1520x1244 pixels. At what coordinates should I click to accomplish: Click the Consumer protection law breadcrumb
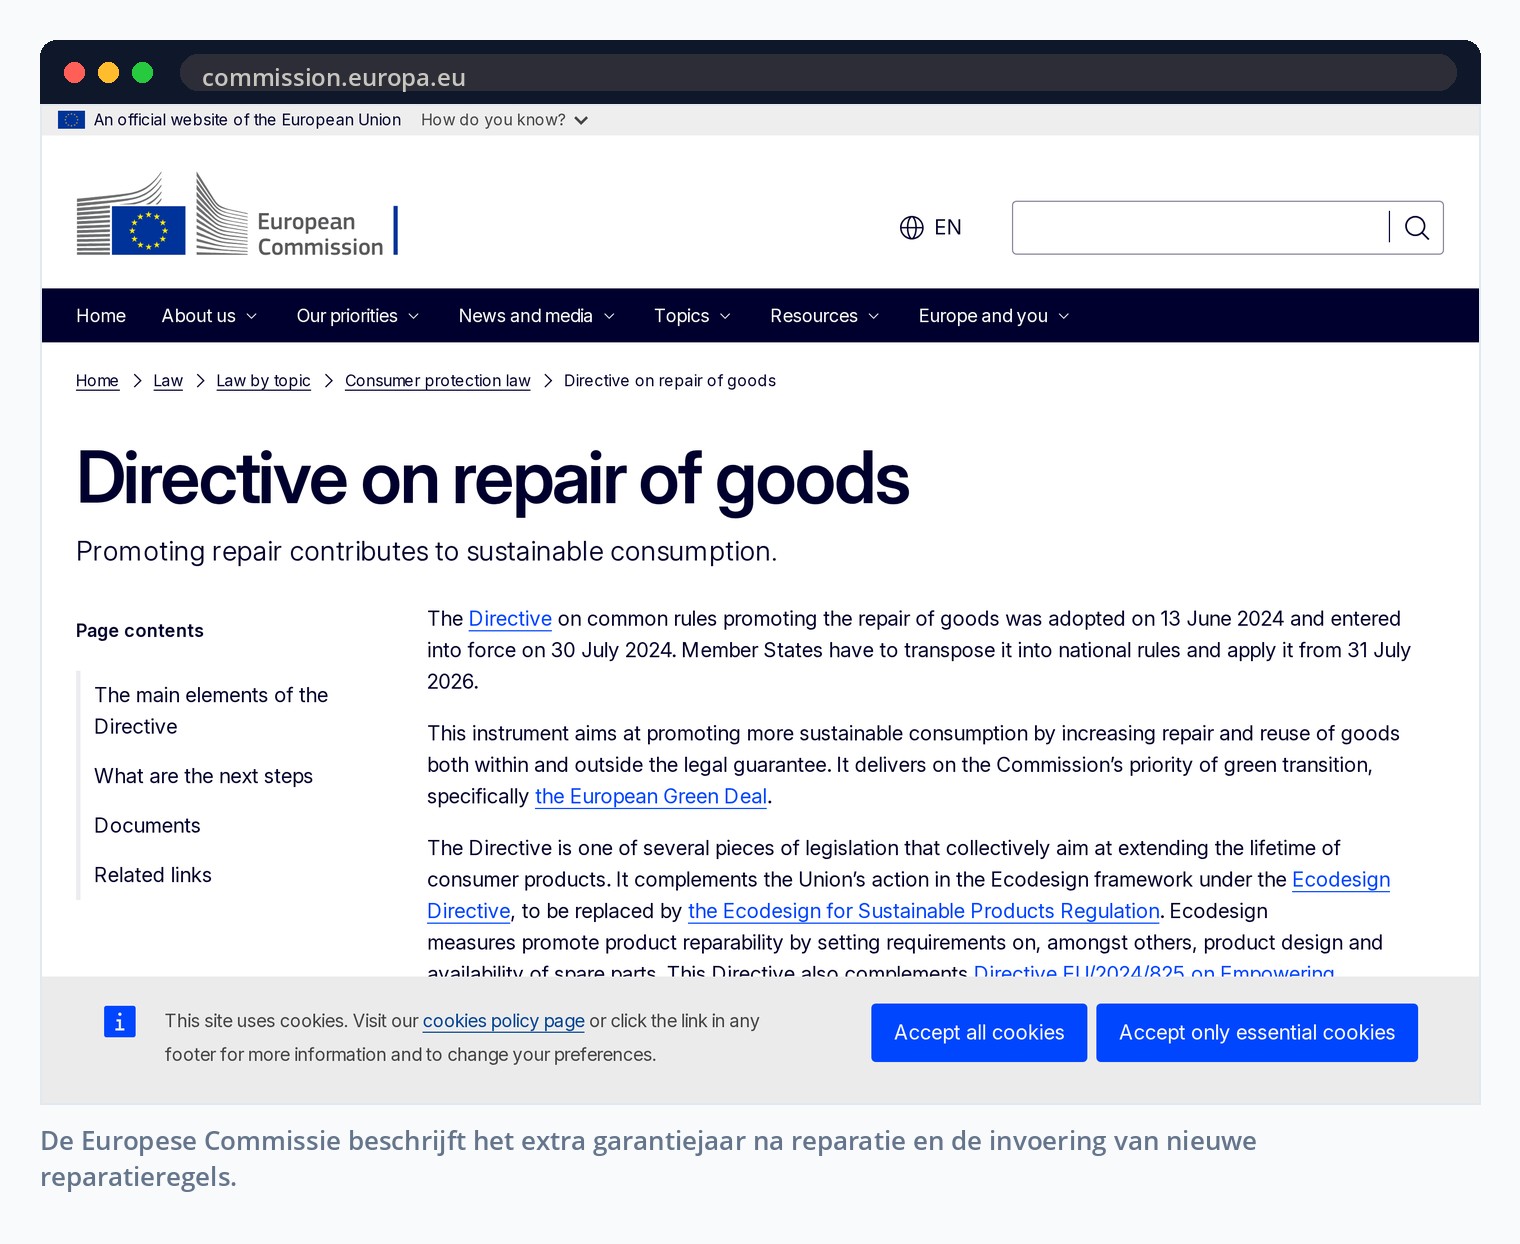click(x=437, y=381)
